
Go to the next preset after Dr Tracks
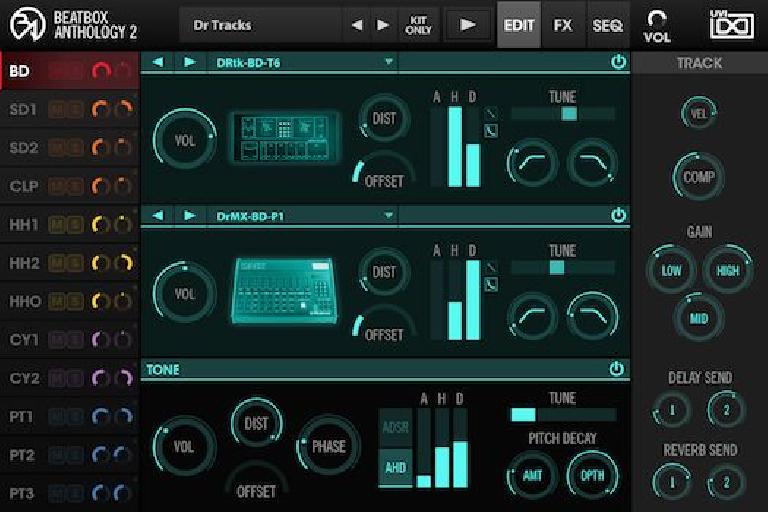pos(383,25)
